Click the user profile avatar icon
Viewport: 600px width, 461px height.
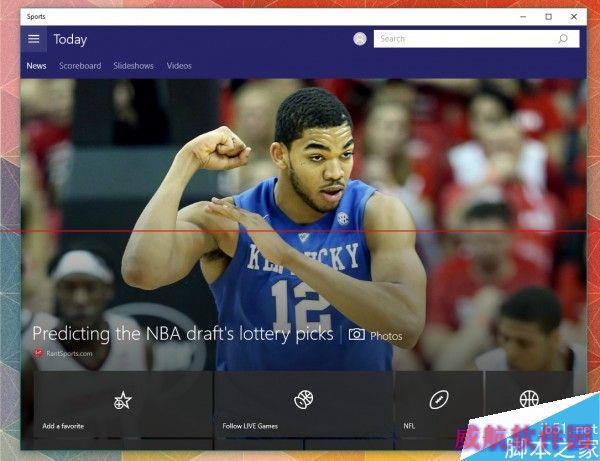[x=360, y=39]
